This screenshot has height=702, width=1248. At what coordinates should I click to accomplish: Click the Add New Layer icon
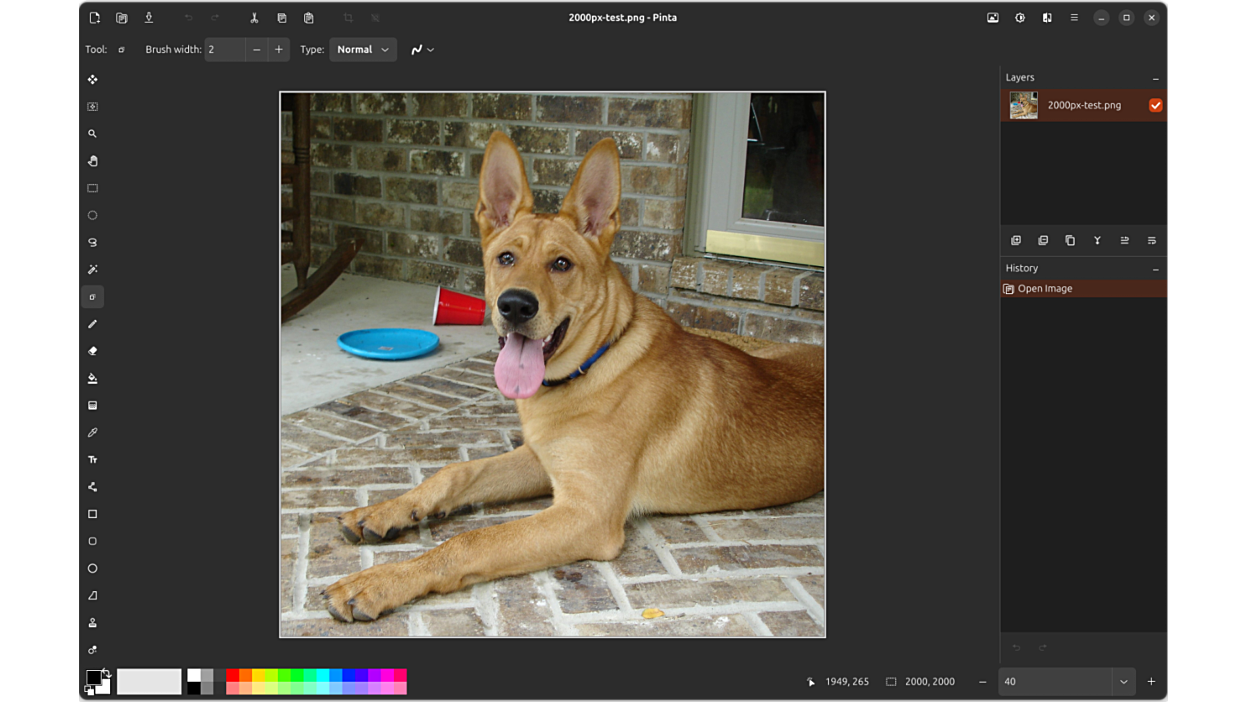coord(1016,241)
